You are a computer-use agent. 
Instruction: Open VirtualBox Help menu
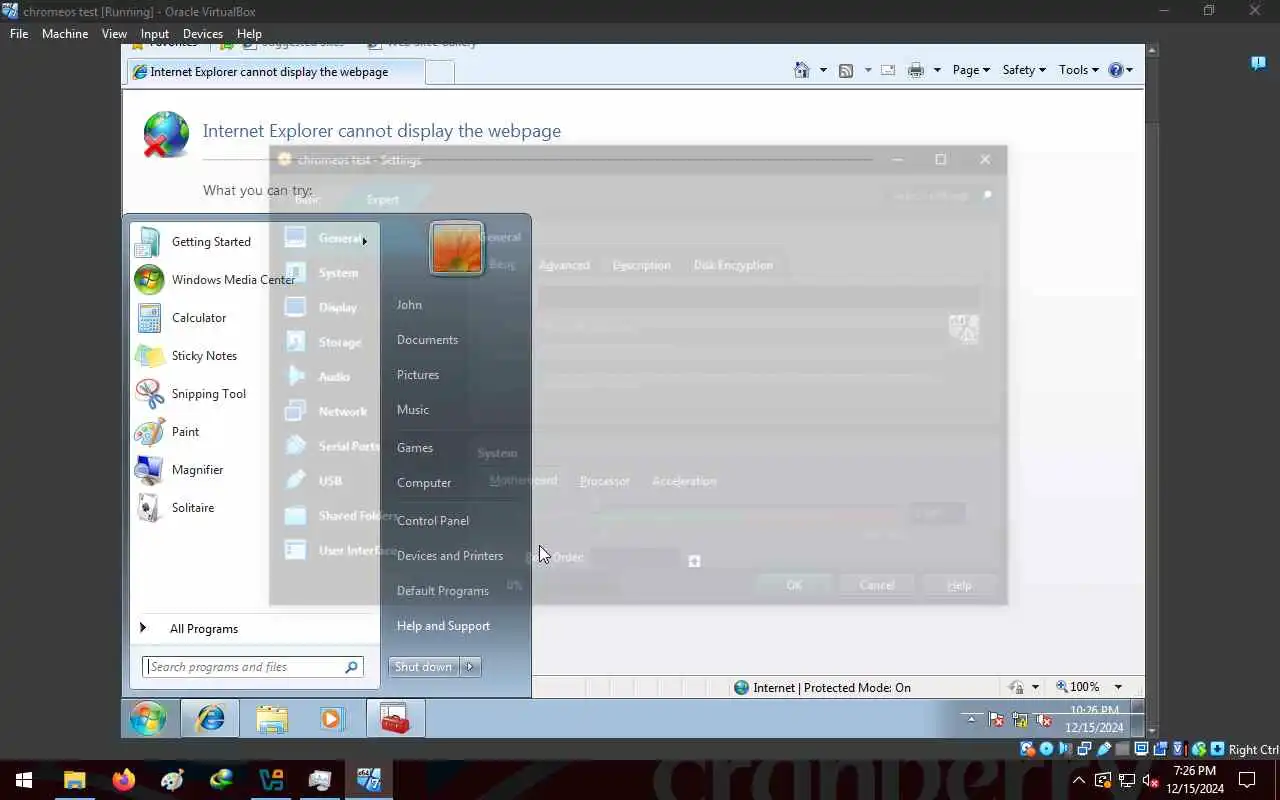pos(249,34)
